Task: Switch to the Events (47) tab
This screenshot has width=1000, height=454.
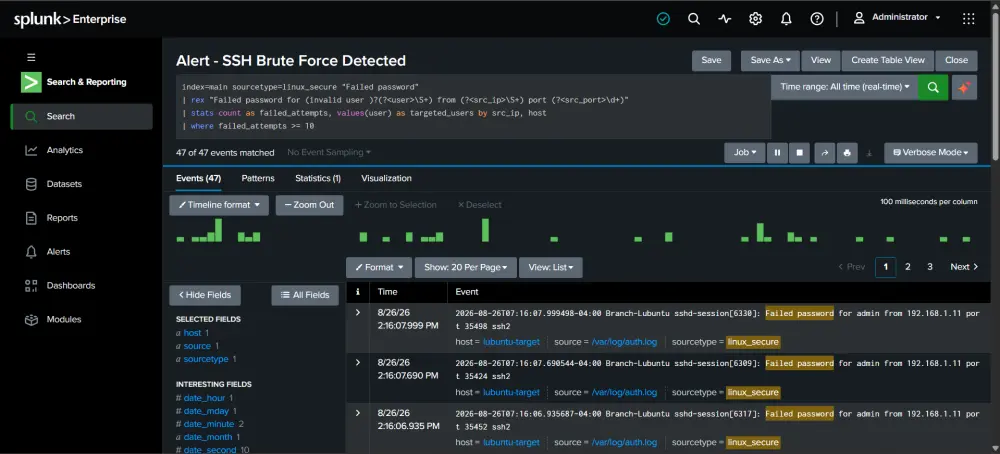Action: click(x=198, y=179)
